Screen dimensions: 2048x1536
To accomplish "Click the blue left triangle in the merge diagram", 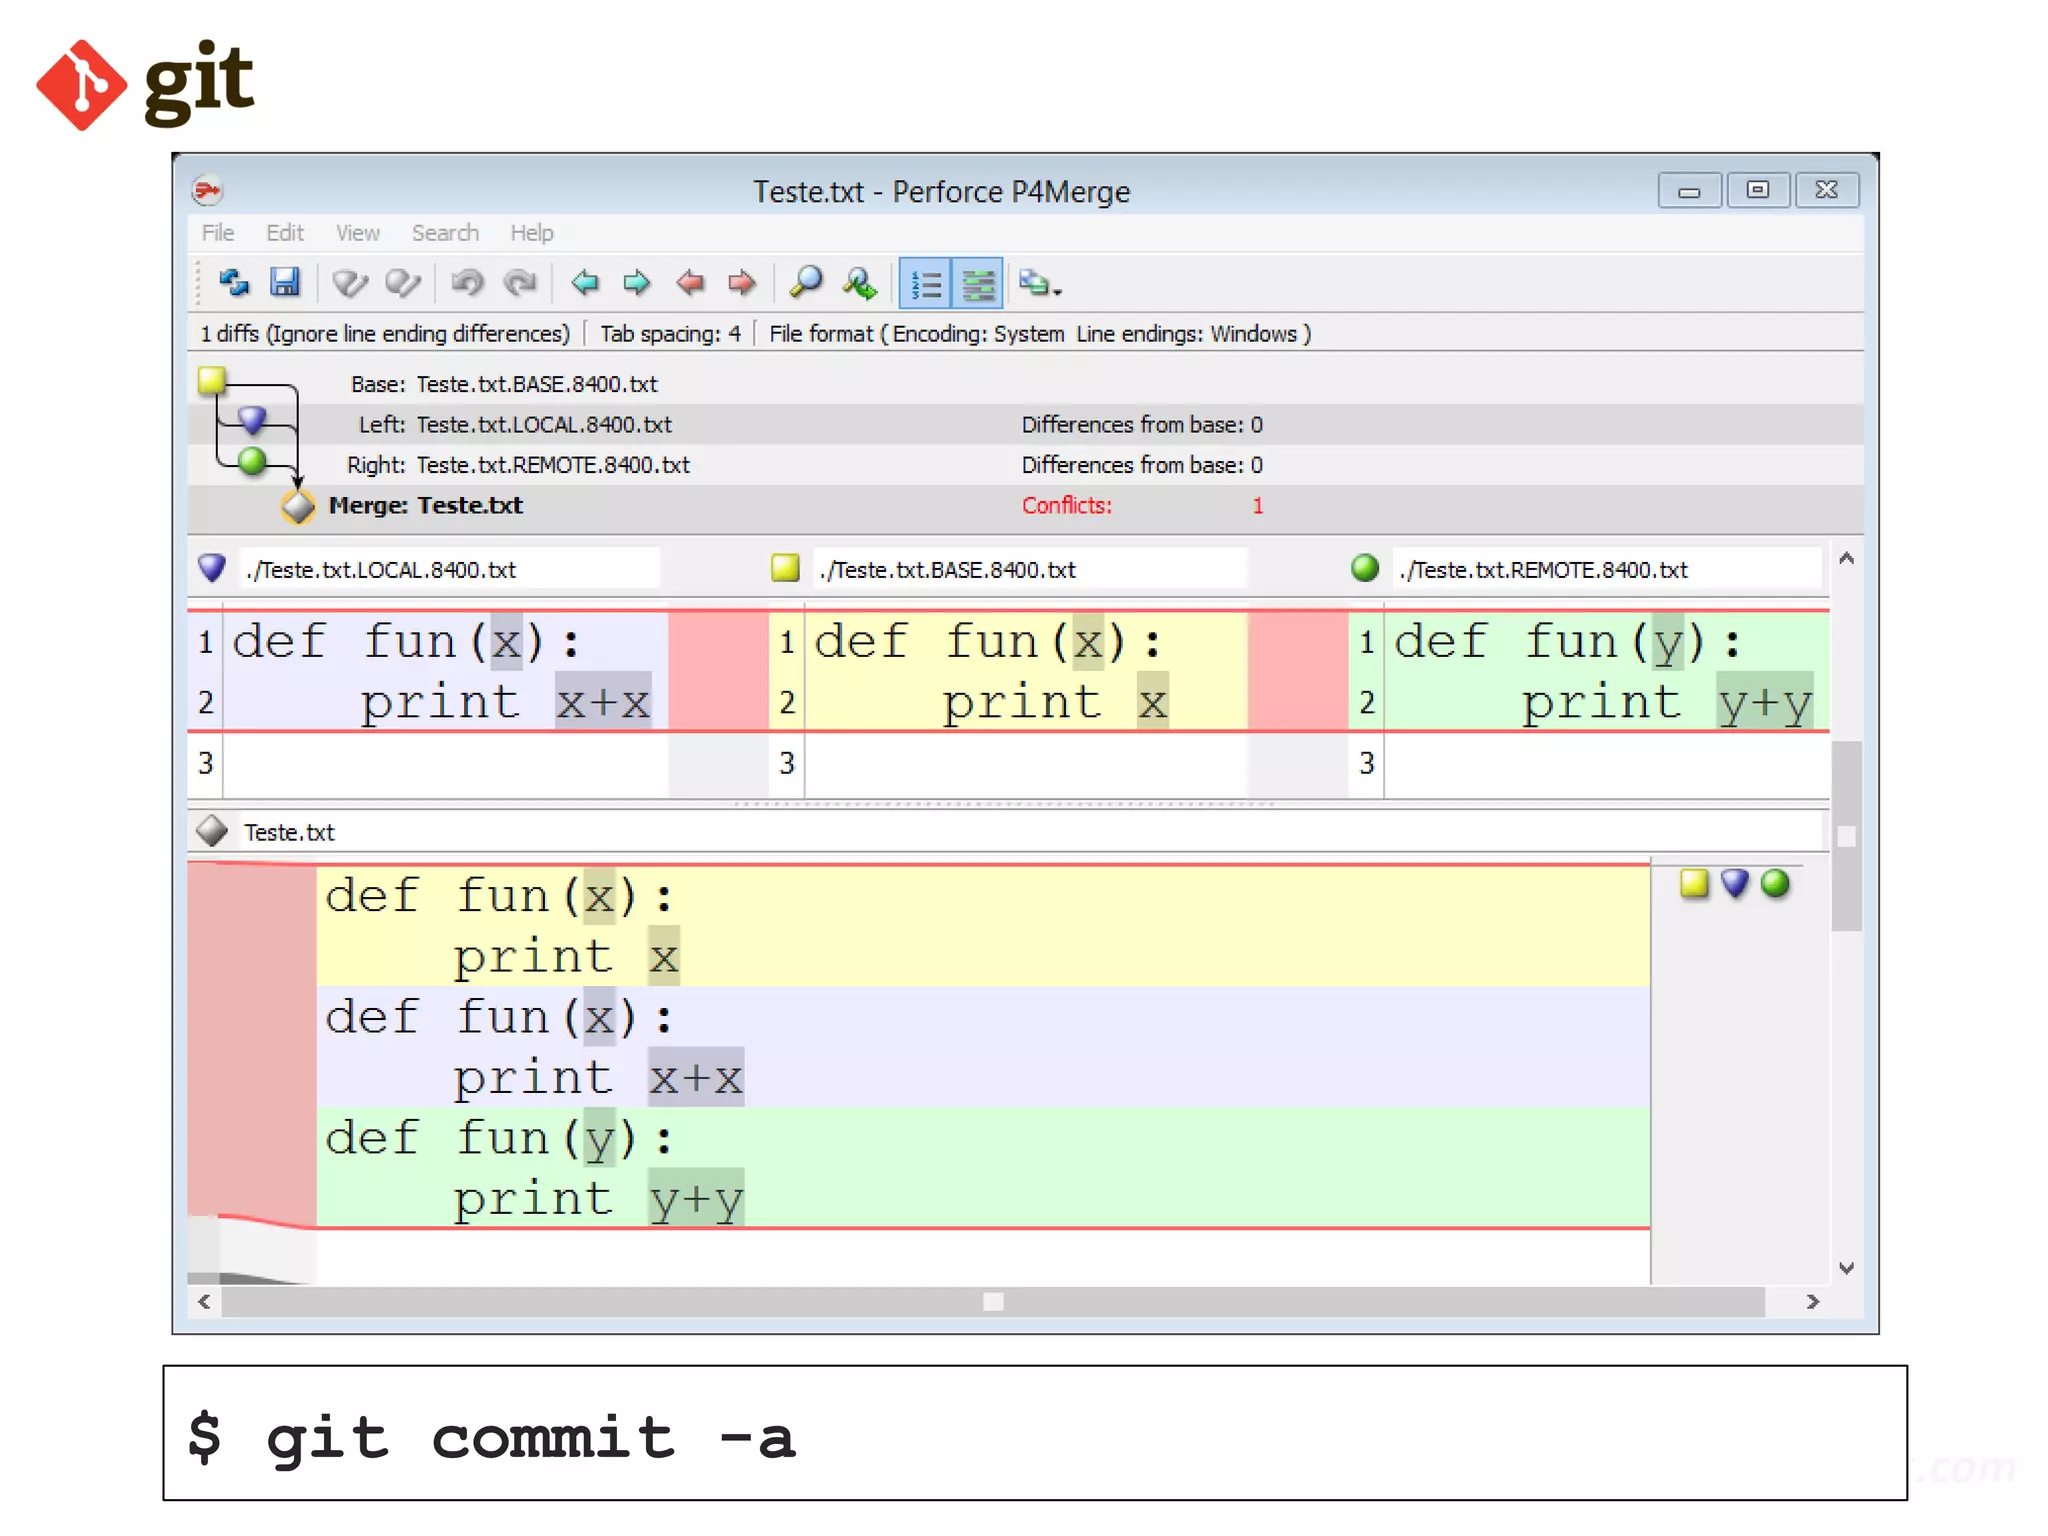I will click(x=252, y=420).
